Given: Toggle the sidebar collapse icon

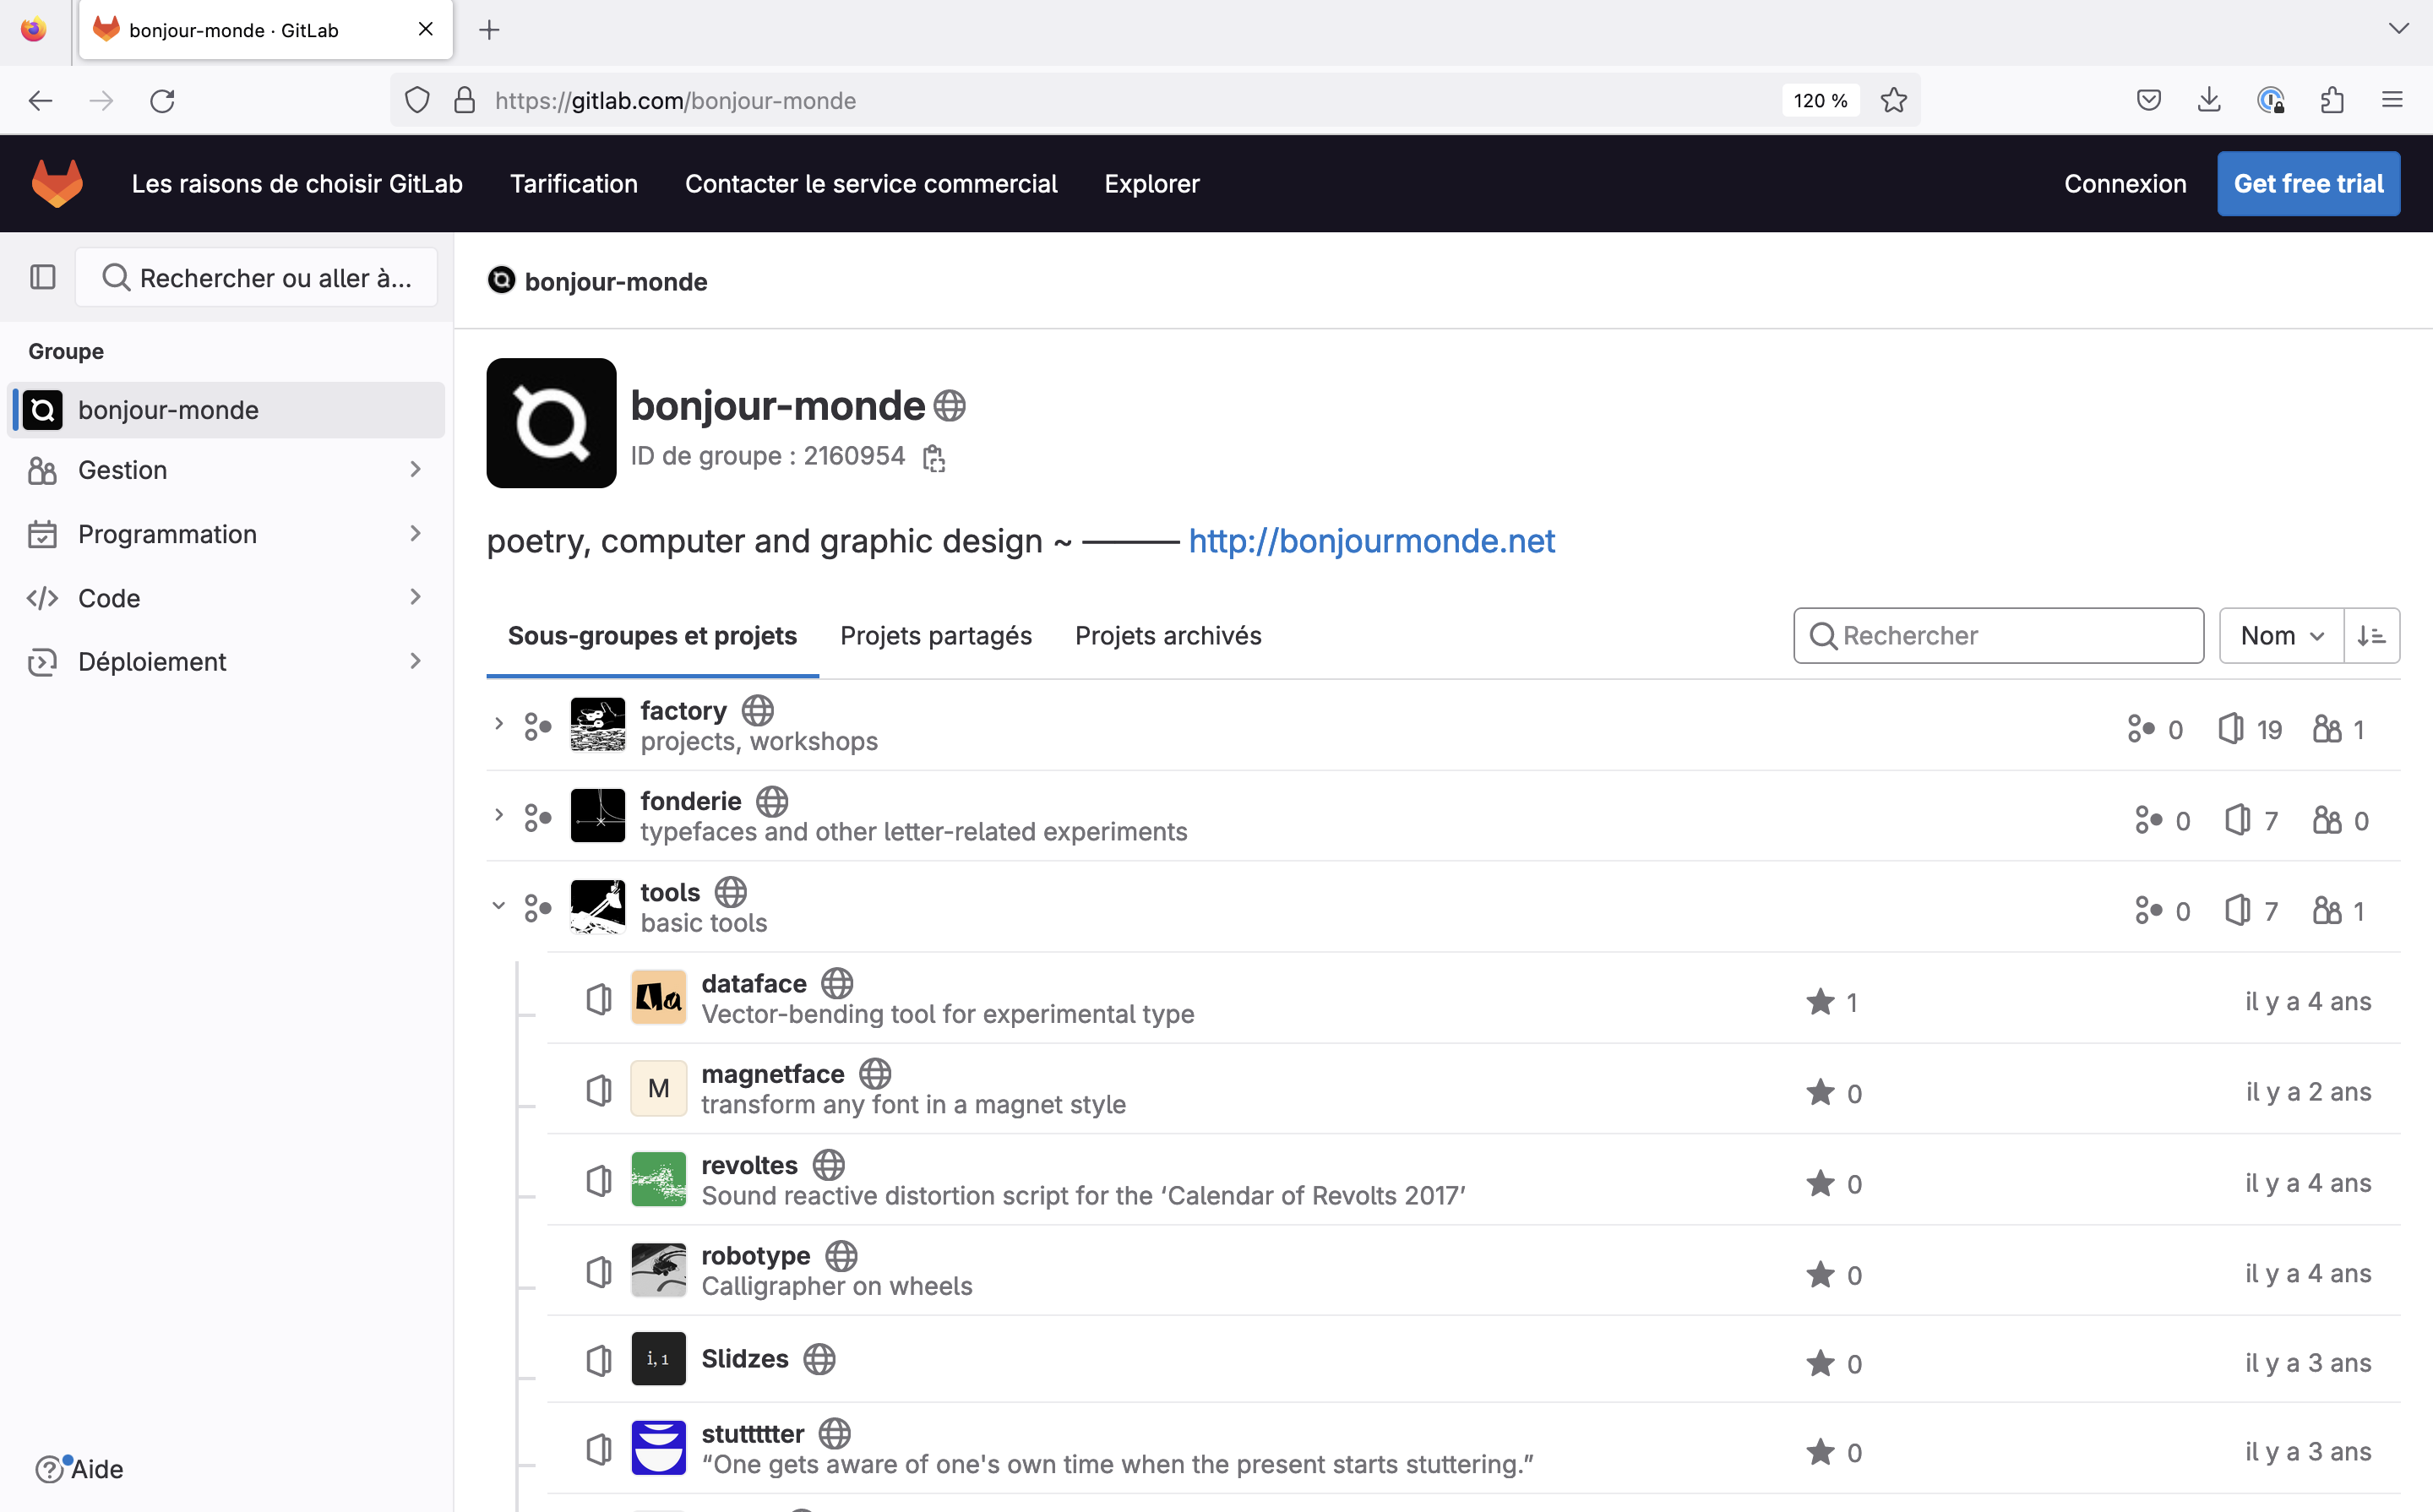Looking at the screenshot, I should point(42,277).
